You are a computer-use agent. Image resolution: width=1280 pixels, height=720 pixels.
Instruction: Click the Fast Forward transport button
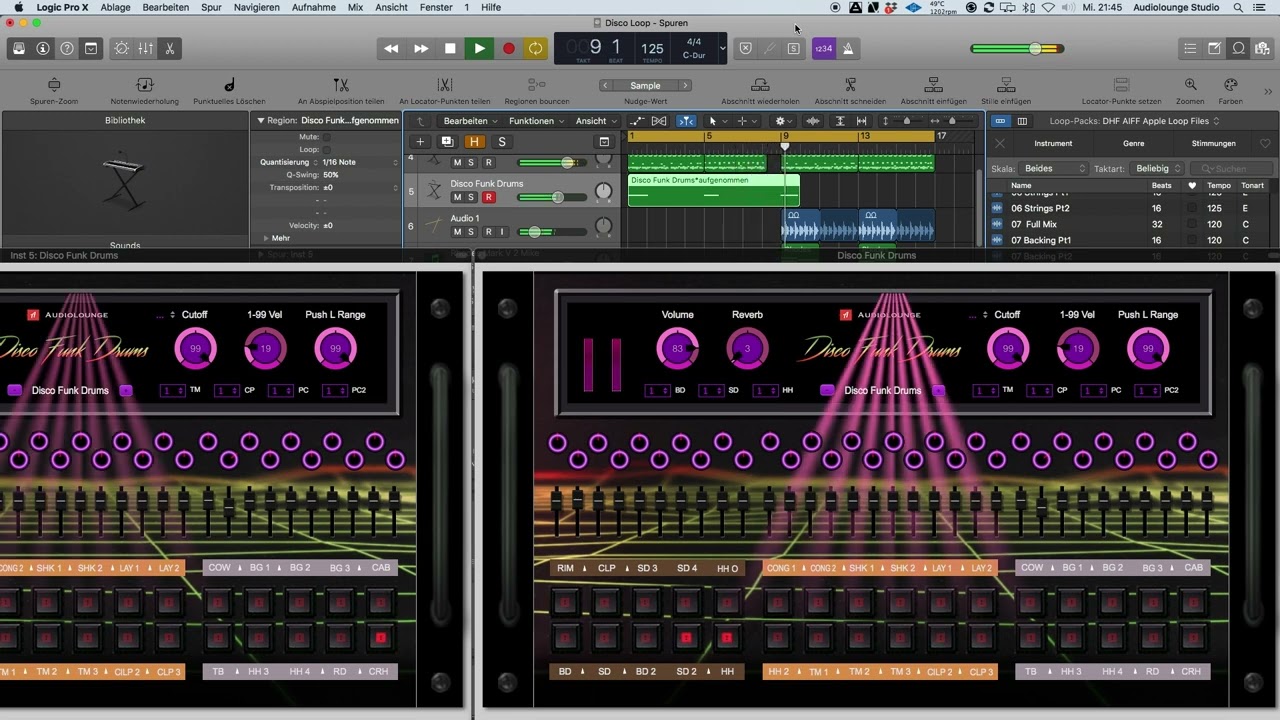point(421,48)
